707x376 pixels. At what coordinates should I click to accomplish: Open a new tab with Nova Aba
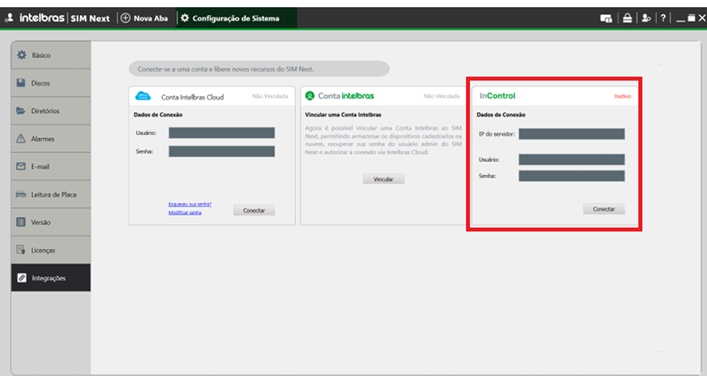144,18
